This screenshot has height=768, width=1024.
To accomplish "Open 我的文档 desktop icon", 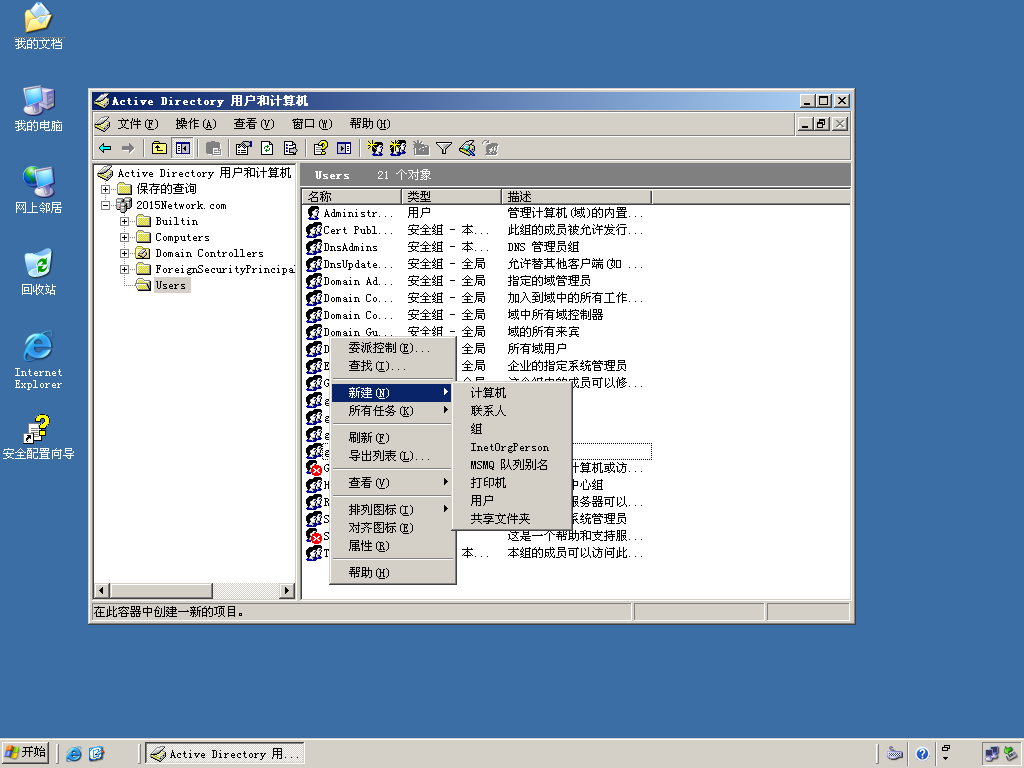I will [x=39, y=26].
